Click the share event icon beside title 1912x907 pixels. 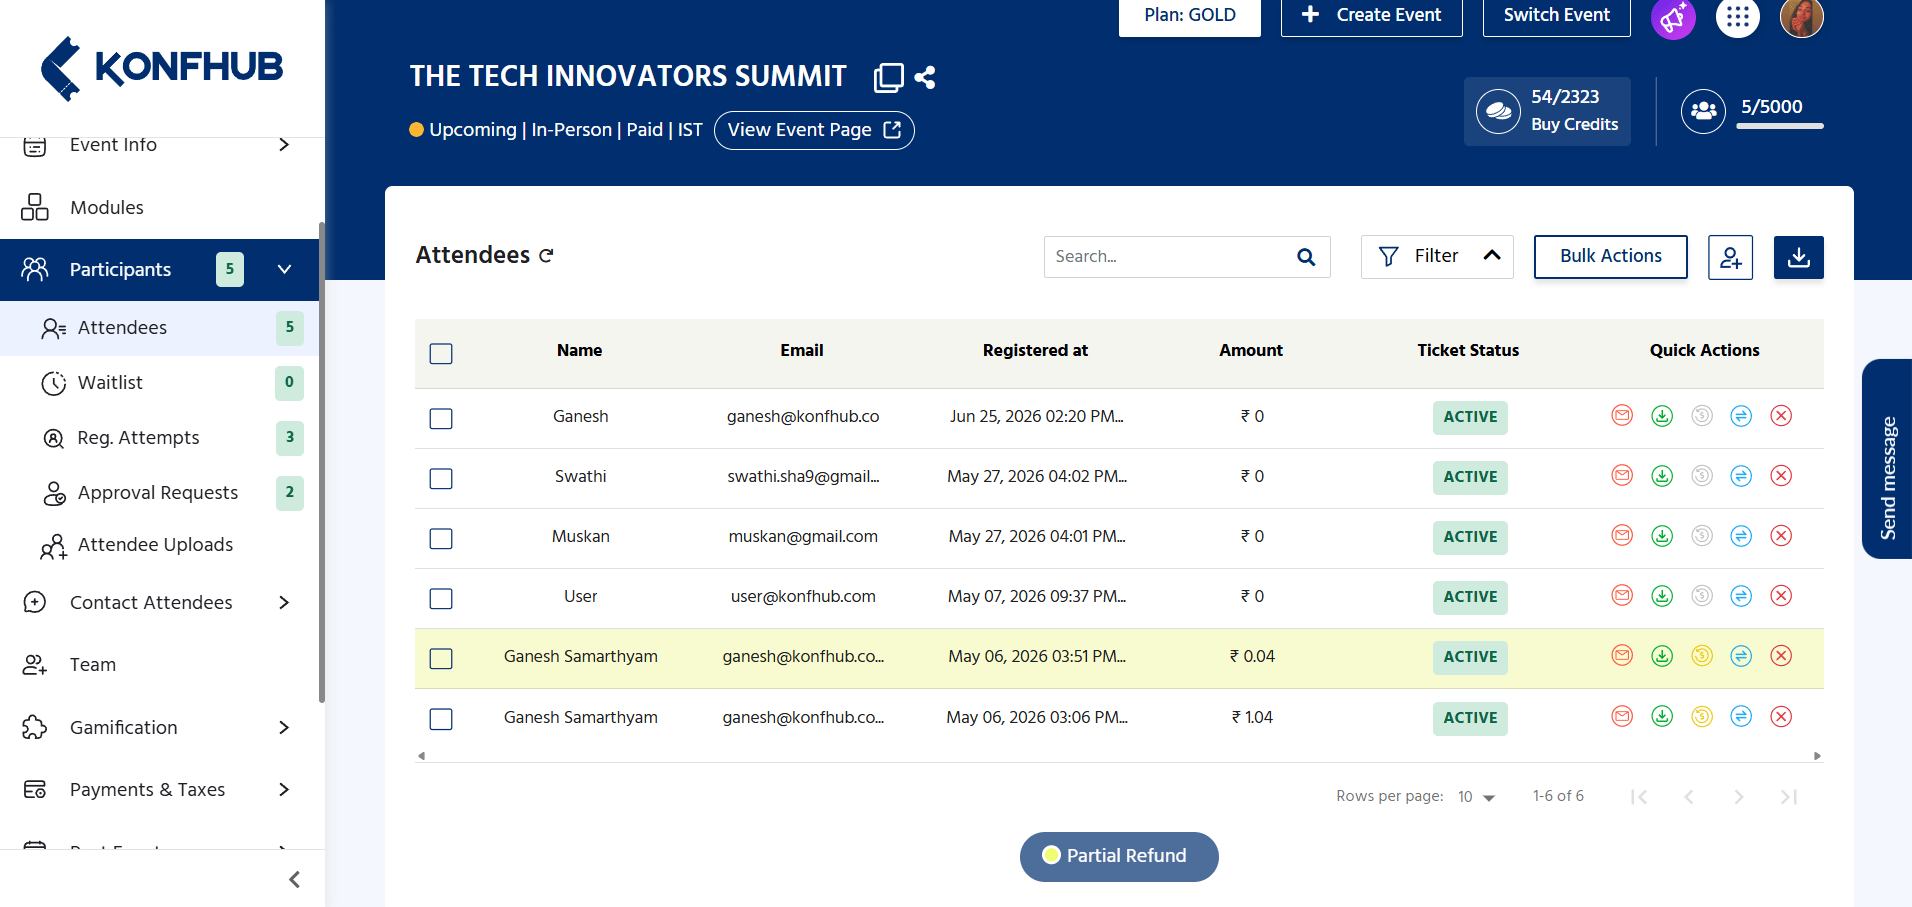pyautogui.click(x=925, y=77)
